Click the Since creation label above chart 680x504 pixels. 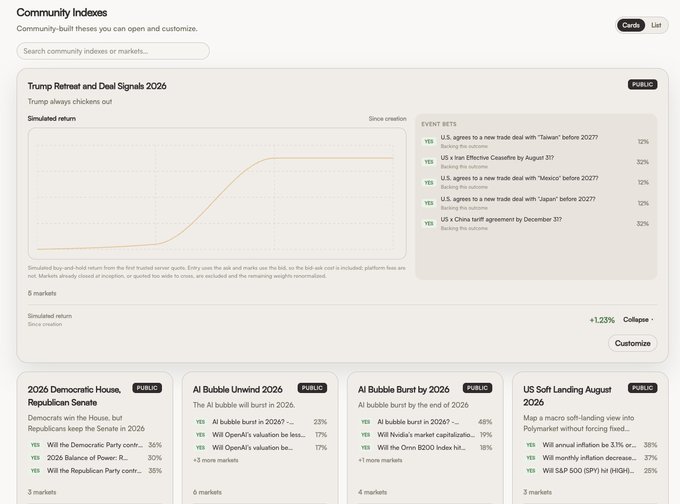(387, 118)
